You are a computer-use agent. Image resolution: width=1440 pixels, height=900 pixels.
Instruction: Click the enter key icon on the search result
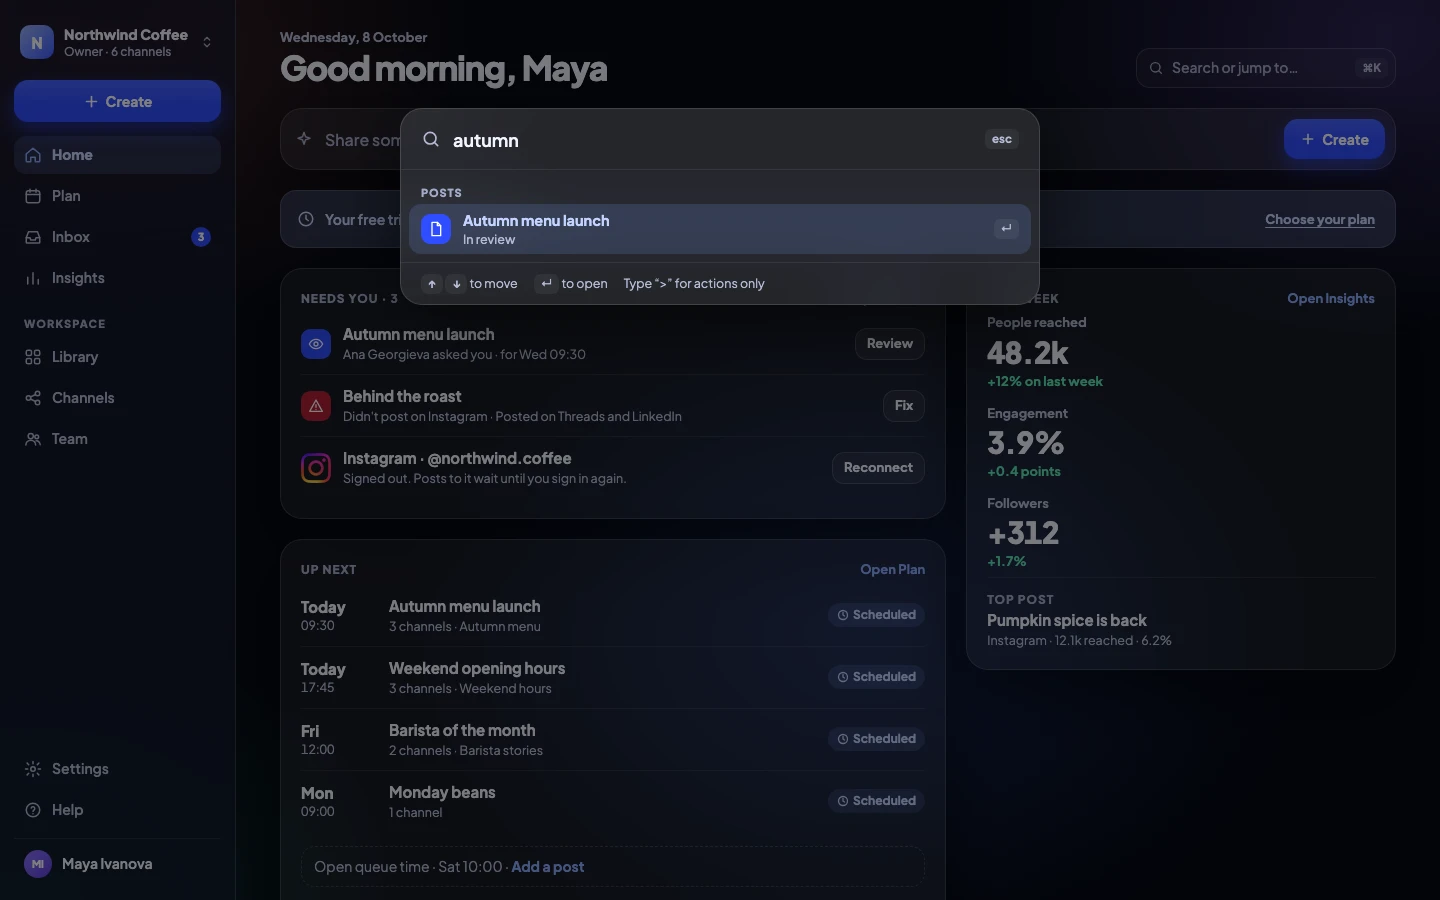tap(1006, 229)
